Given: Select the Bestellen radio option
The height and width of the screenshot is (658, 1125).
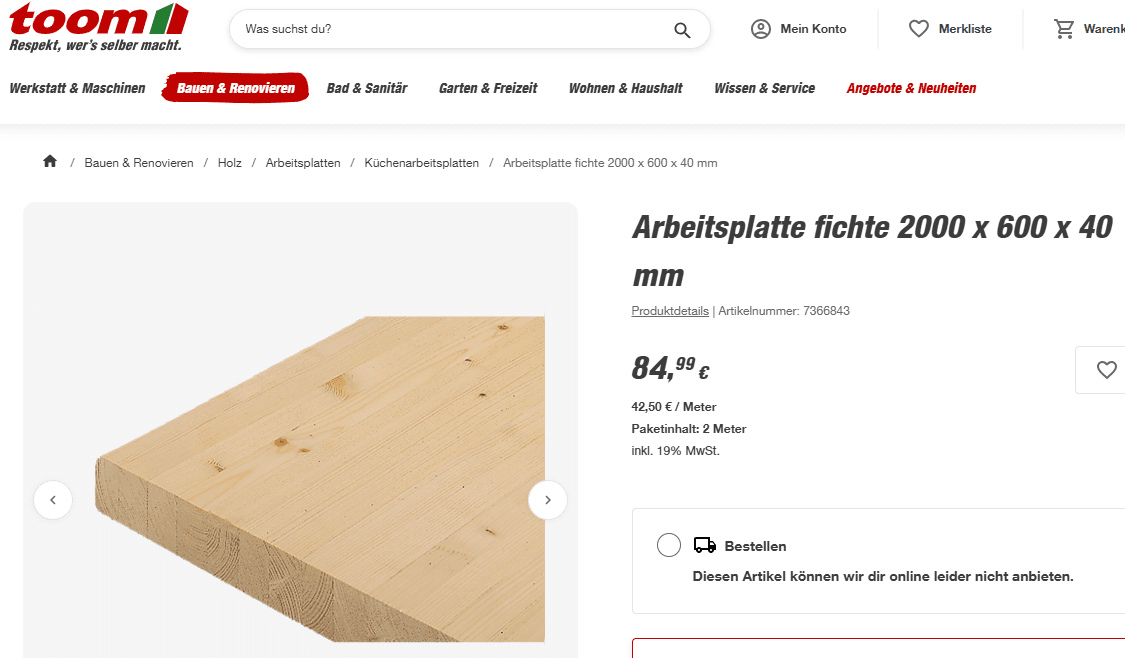Looking at the screenshot, I should coord(669,545).
